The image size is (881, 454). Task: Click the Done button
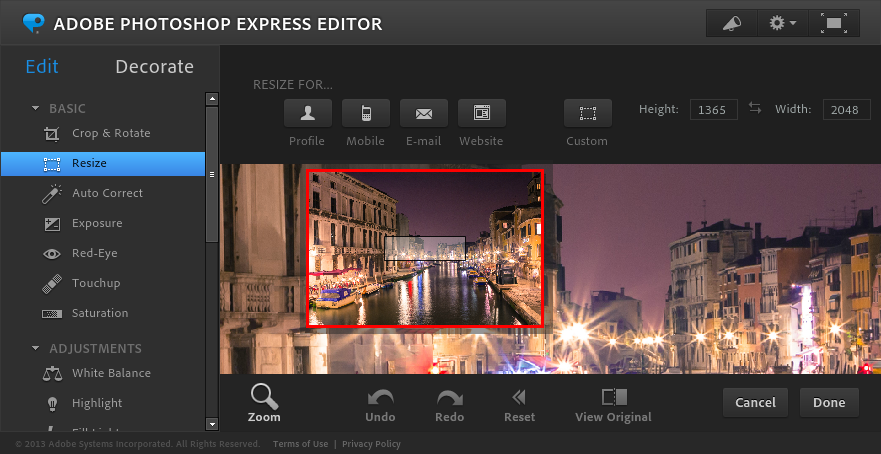829,403
